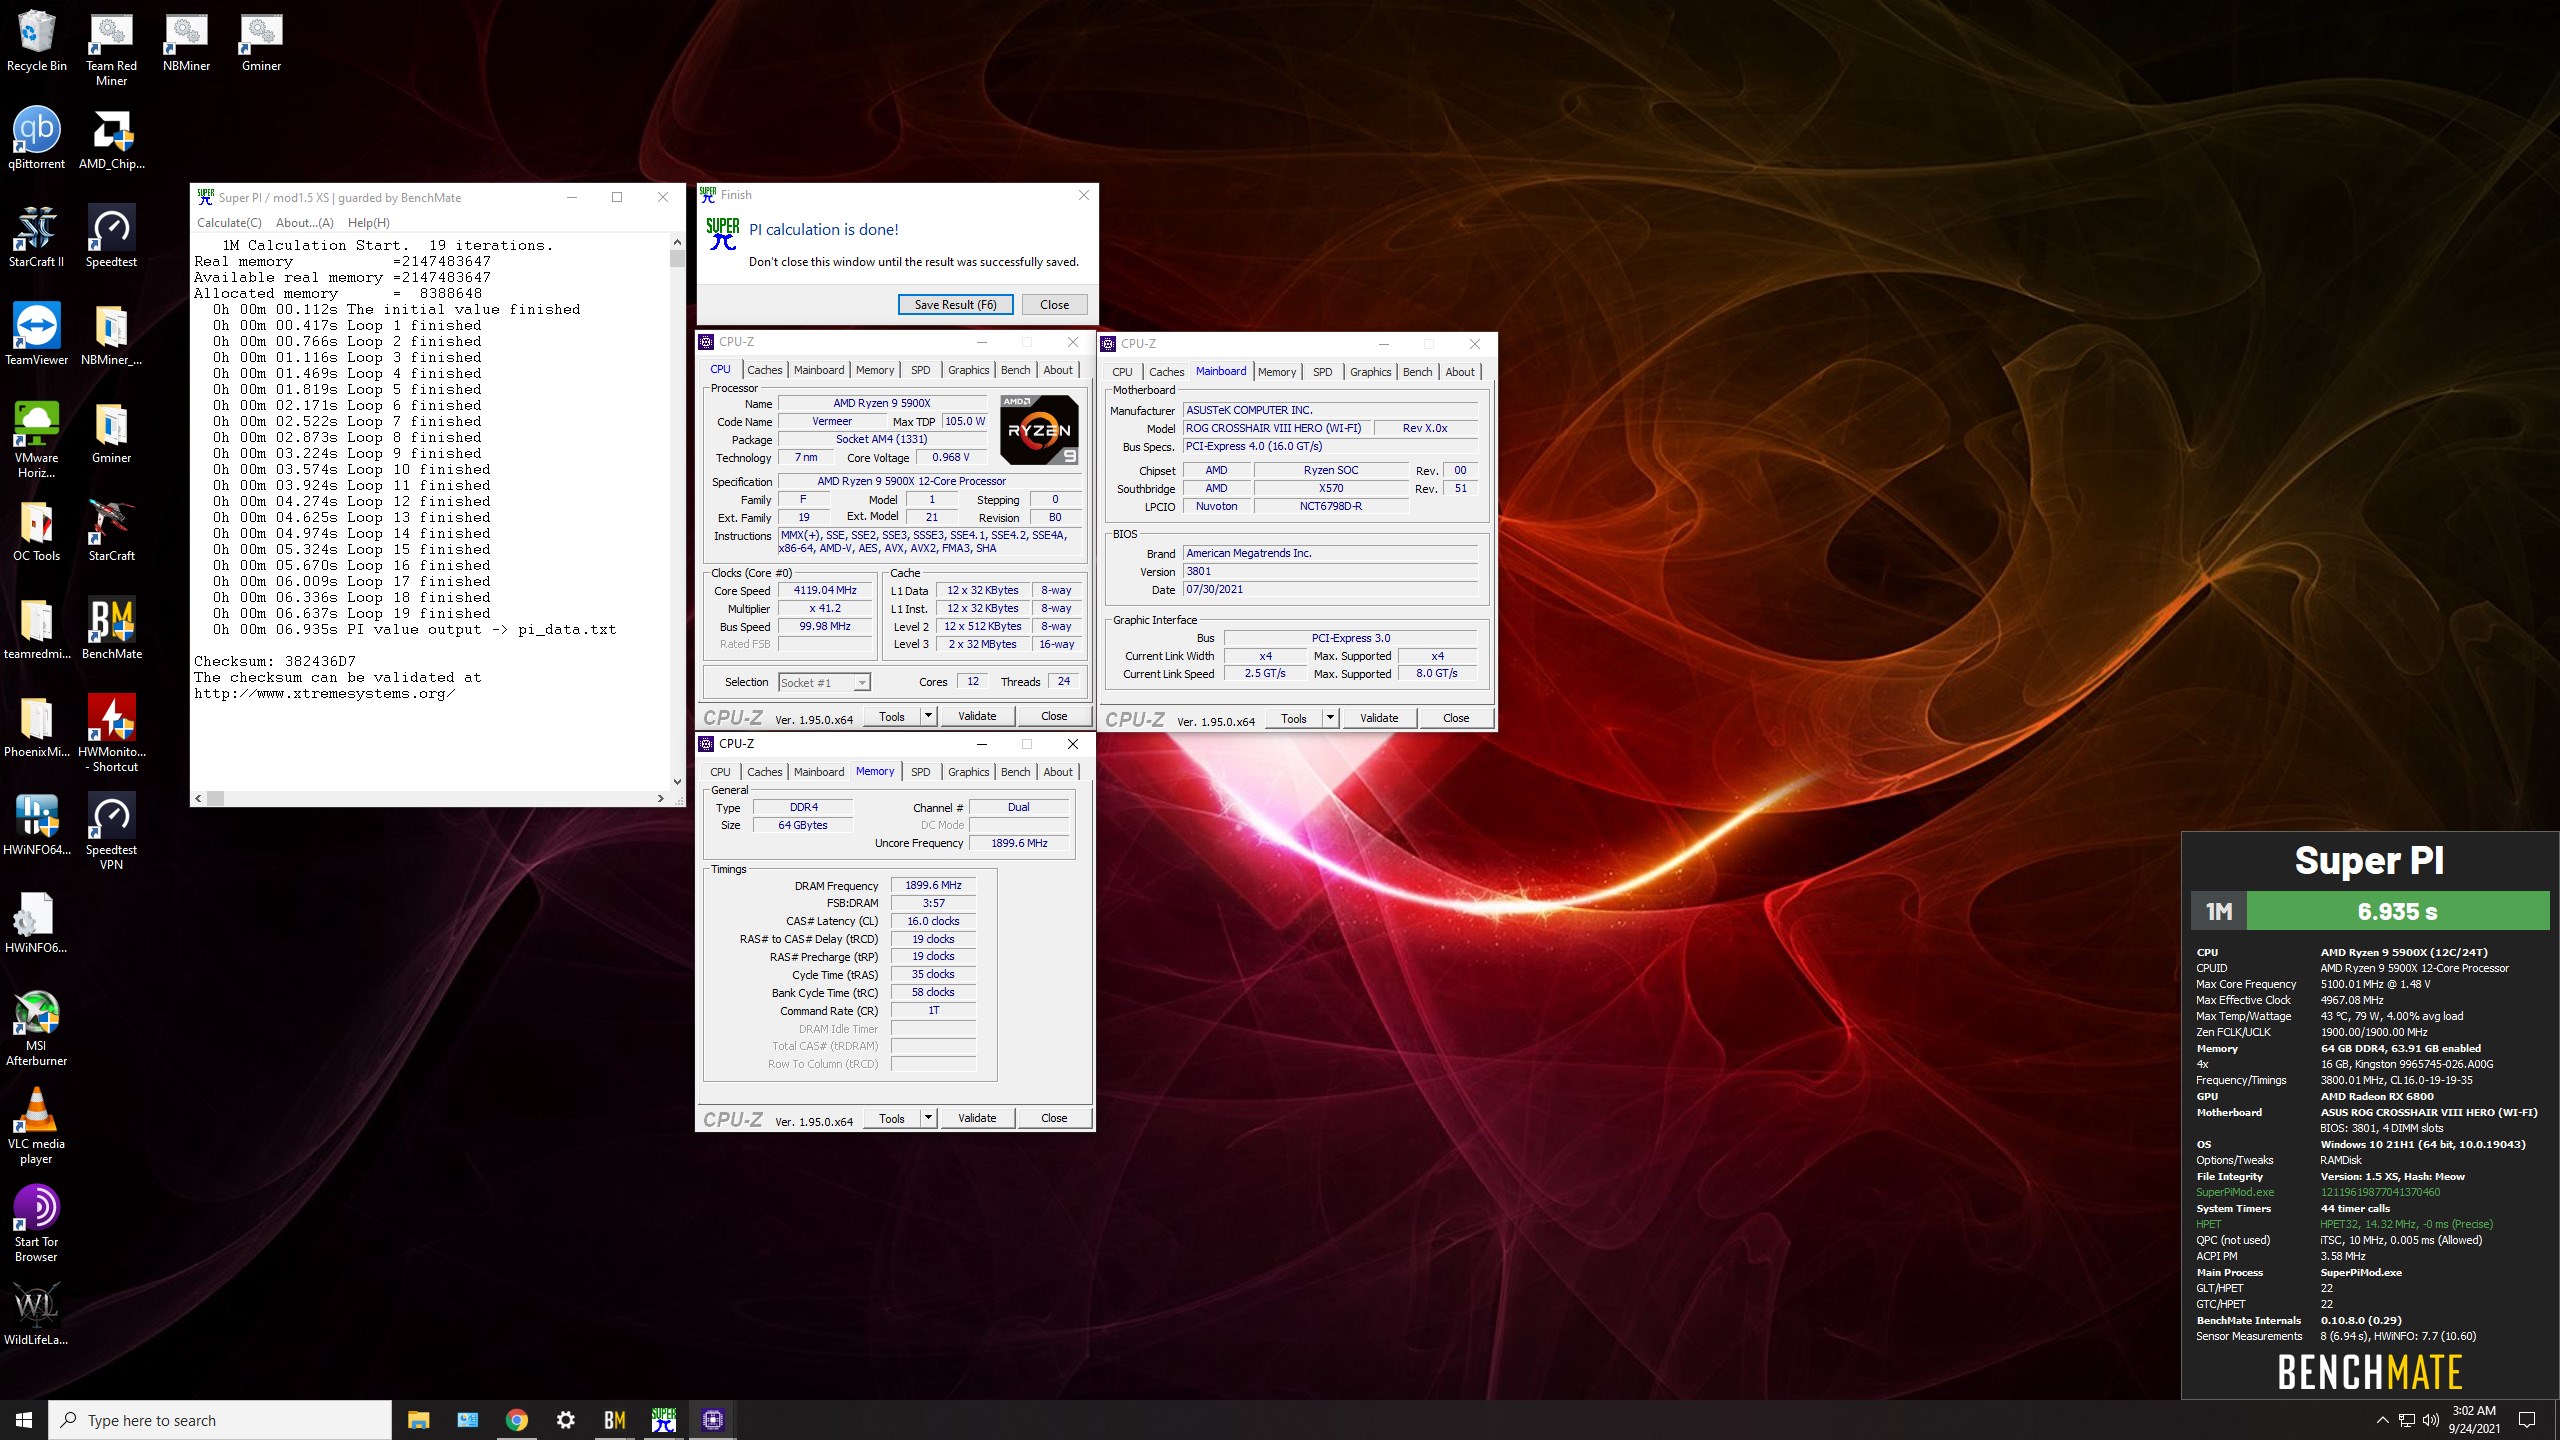Expand Tools dropdown arrow in Mainboard window
Image resolution: width=2560 pixels, height=1440 pixels.
[x=1330, y=718]
